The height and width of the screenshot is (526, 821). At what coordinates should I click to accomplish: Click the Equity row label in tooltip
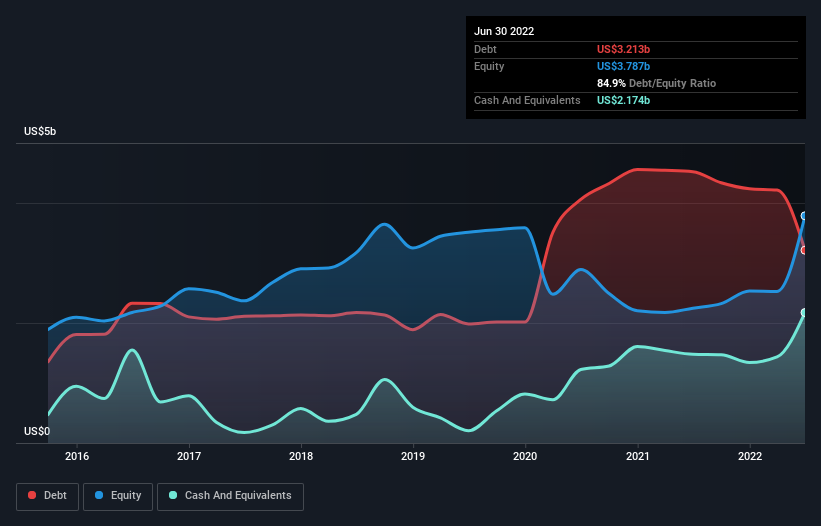tap(489, 66)
